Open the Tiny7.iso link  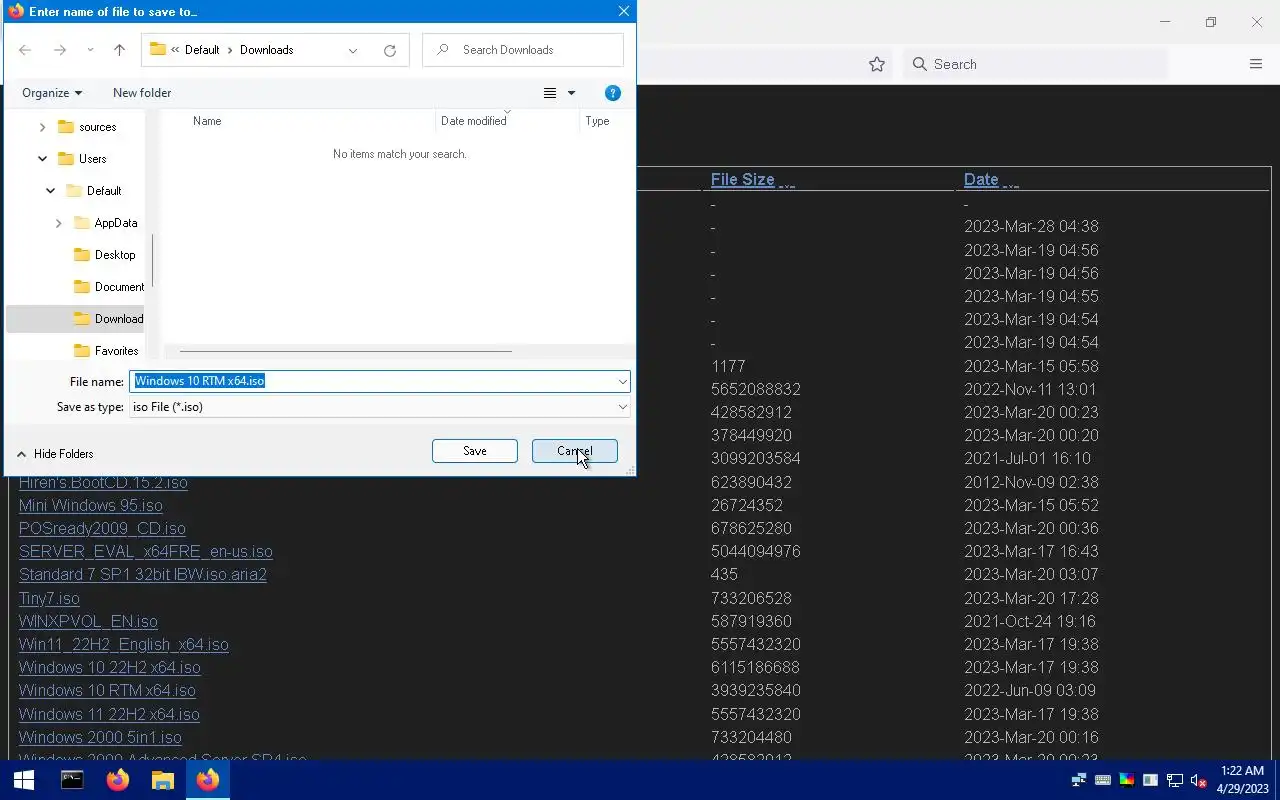pos(49,599)
